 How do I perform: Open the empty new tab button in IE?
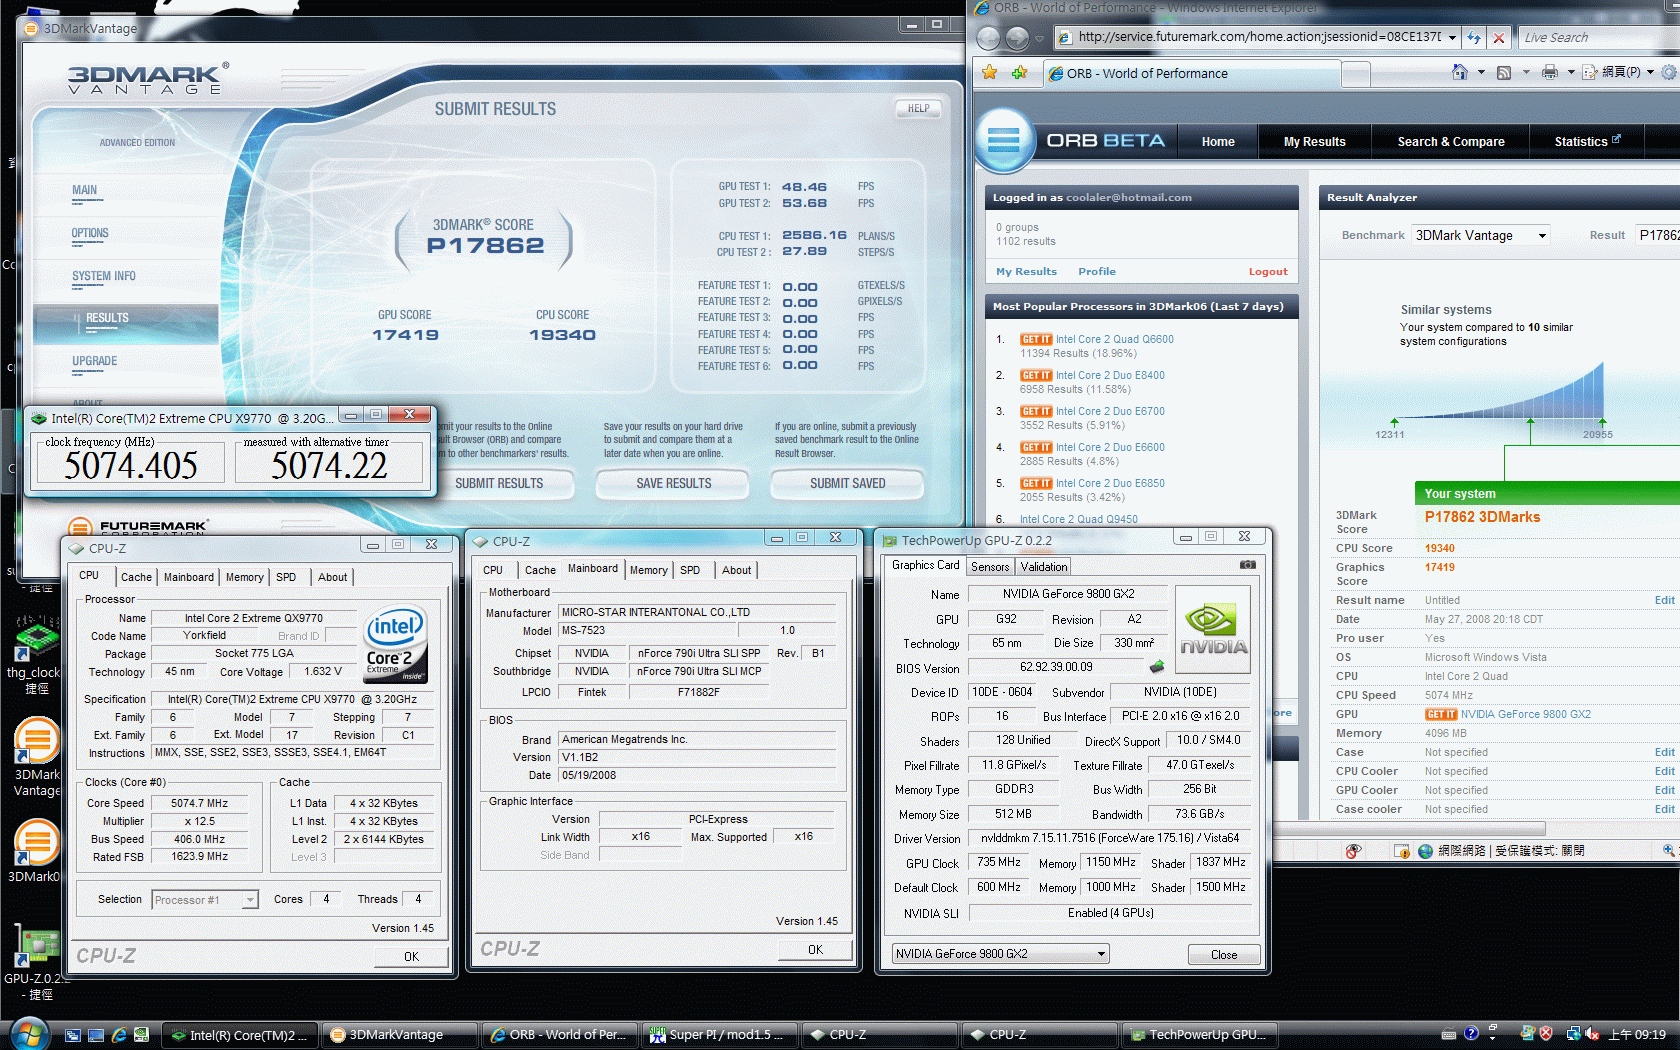[x=1356, y=73]
